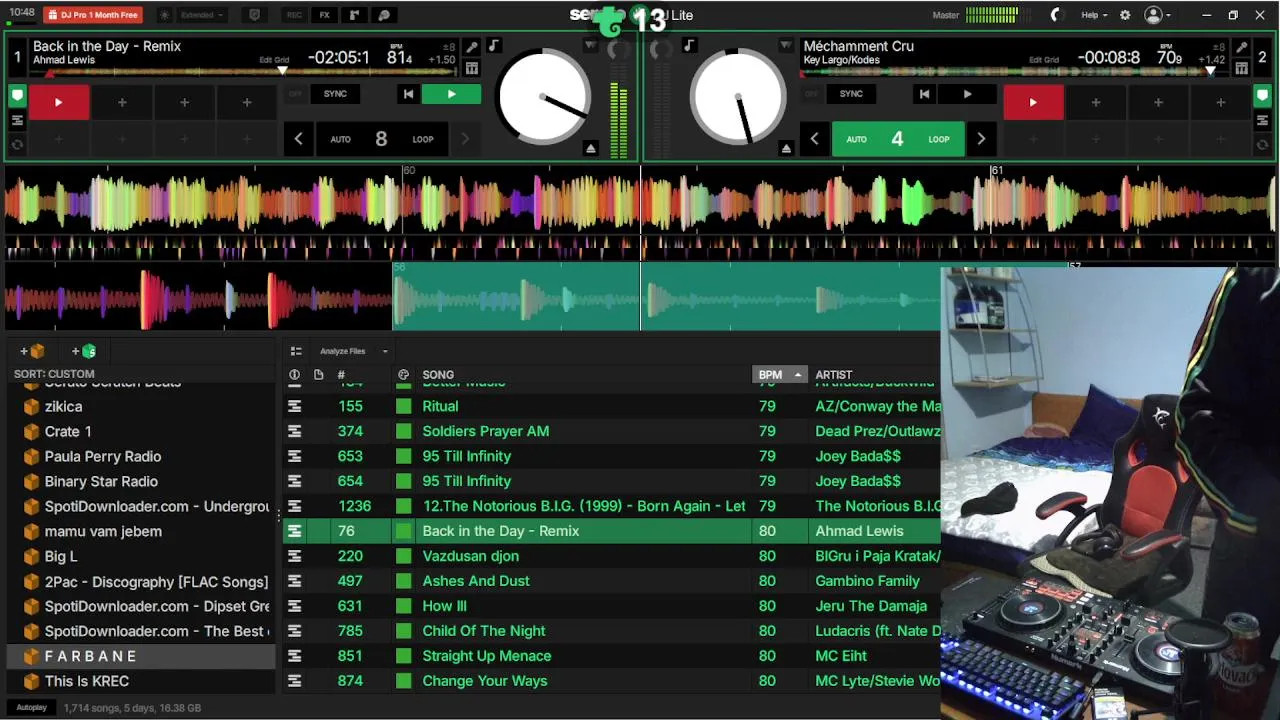Screen dimensions: 1280x720
Task: Toggle deck 2 SYNC
Action: [x=851, y=94]
